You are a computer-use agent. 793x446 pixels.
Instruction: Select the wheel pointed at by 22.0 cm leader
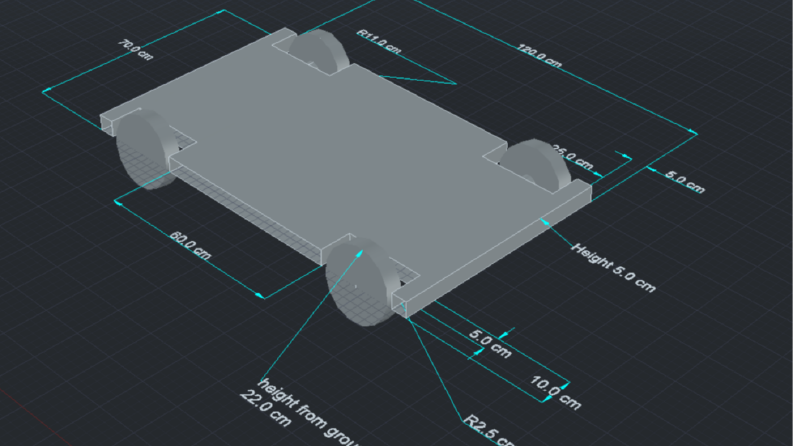pyautogui.click(x=359, y=284)
